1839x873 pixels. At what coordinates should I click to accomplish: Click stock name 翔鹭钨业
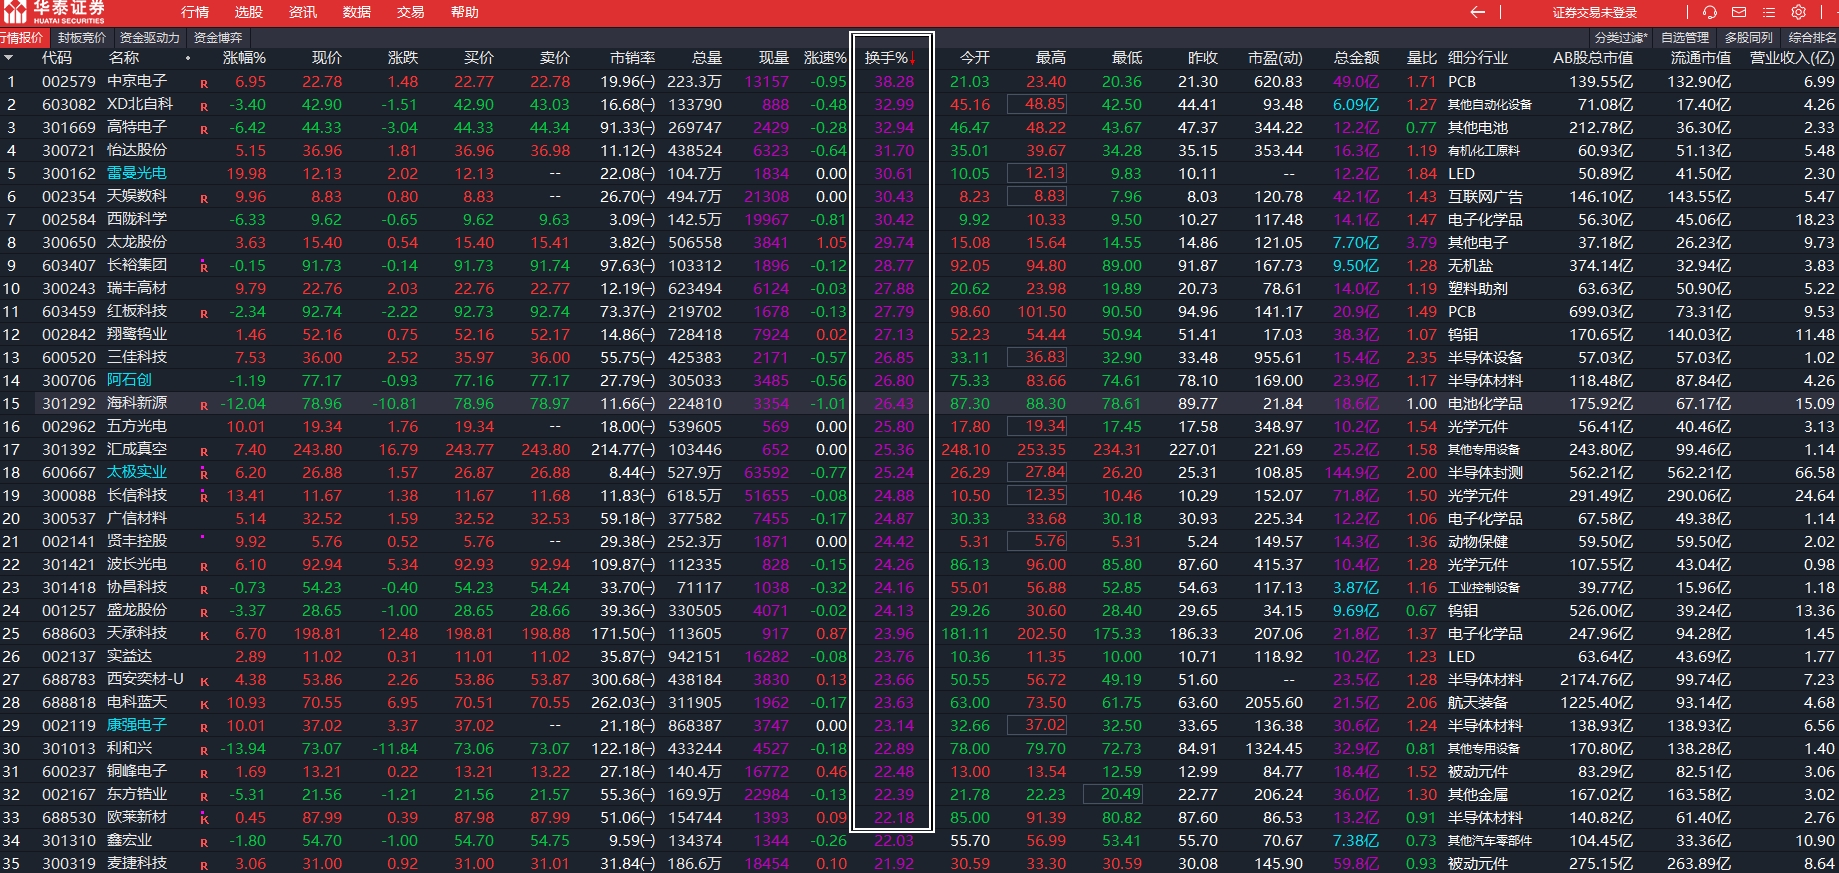pyautogui.click(x=137, y=334)
